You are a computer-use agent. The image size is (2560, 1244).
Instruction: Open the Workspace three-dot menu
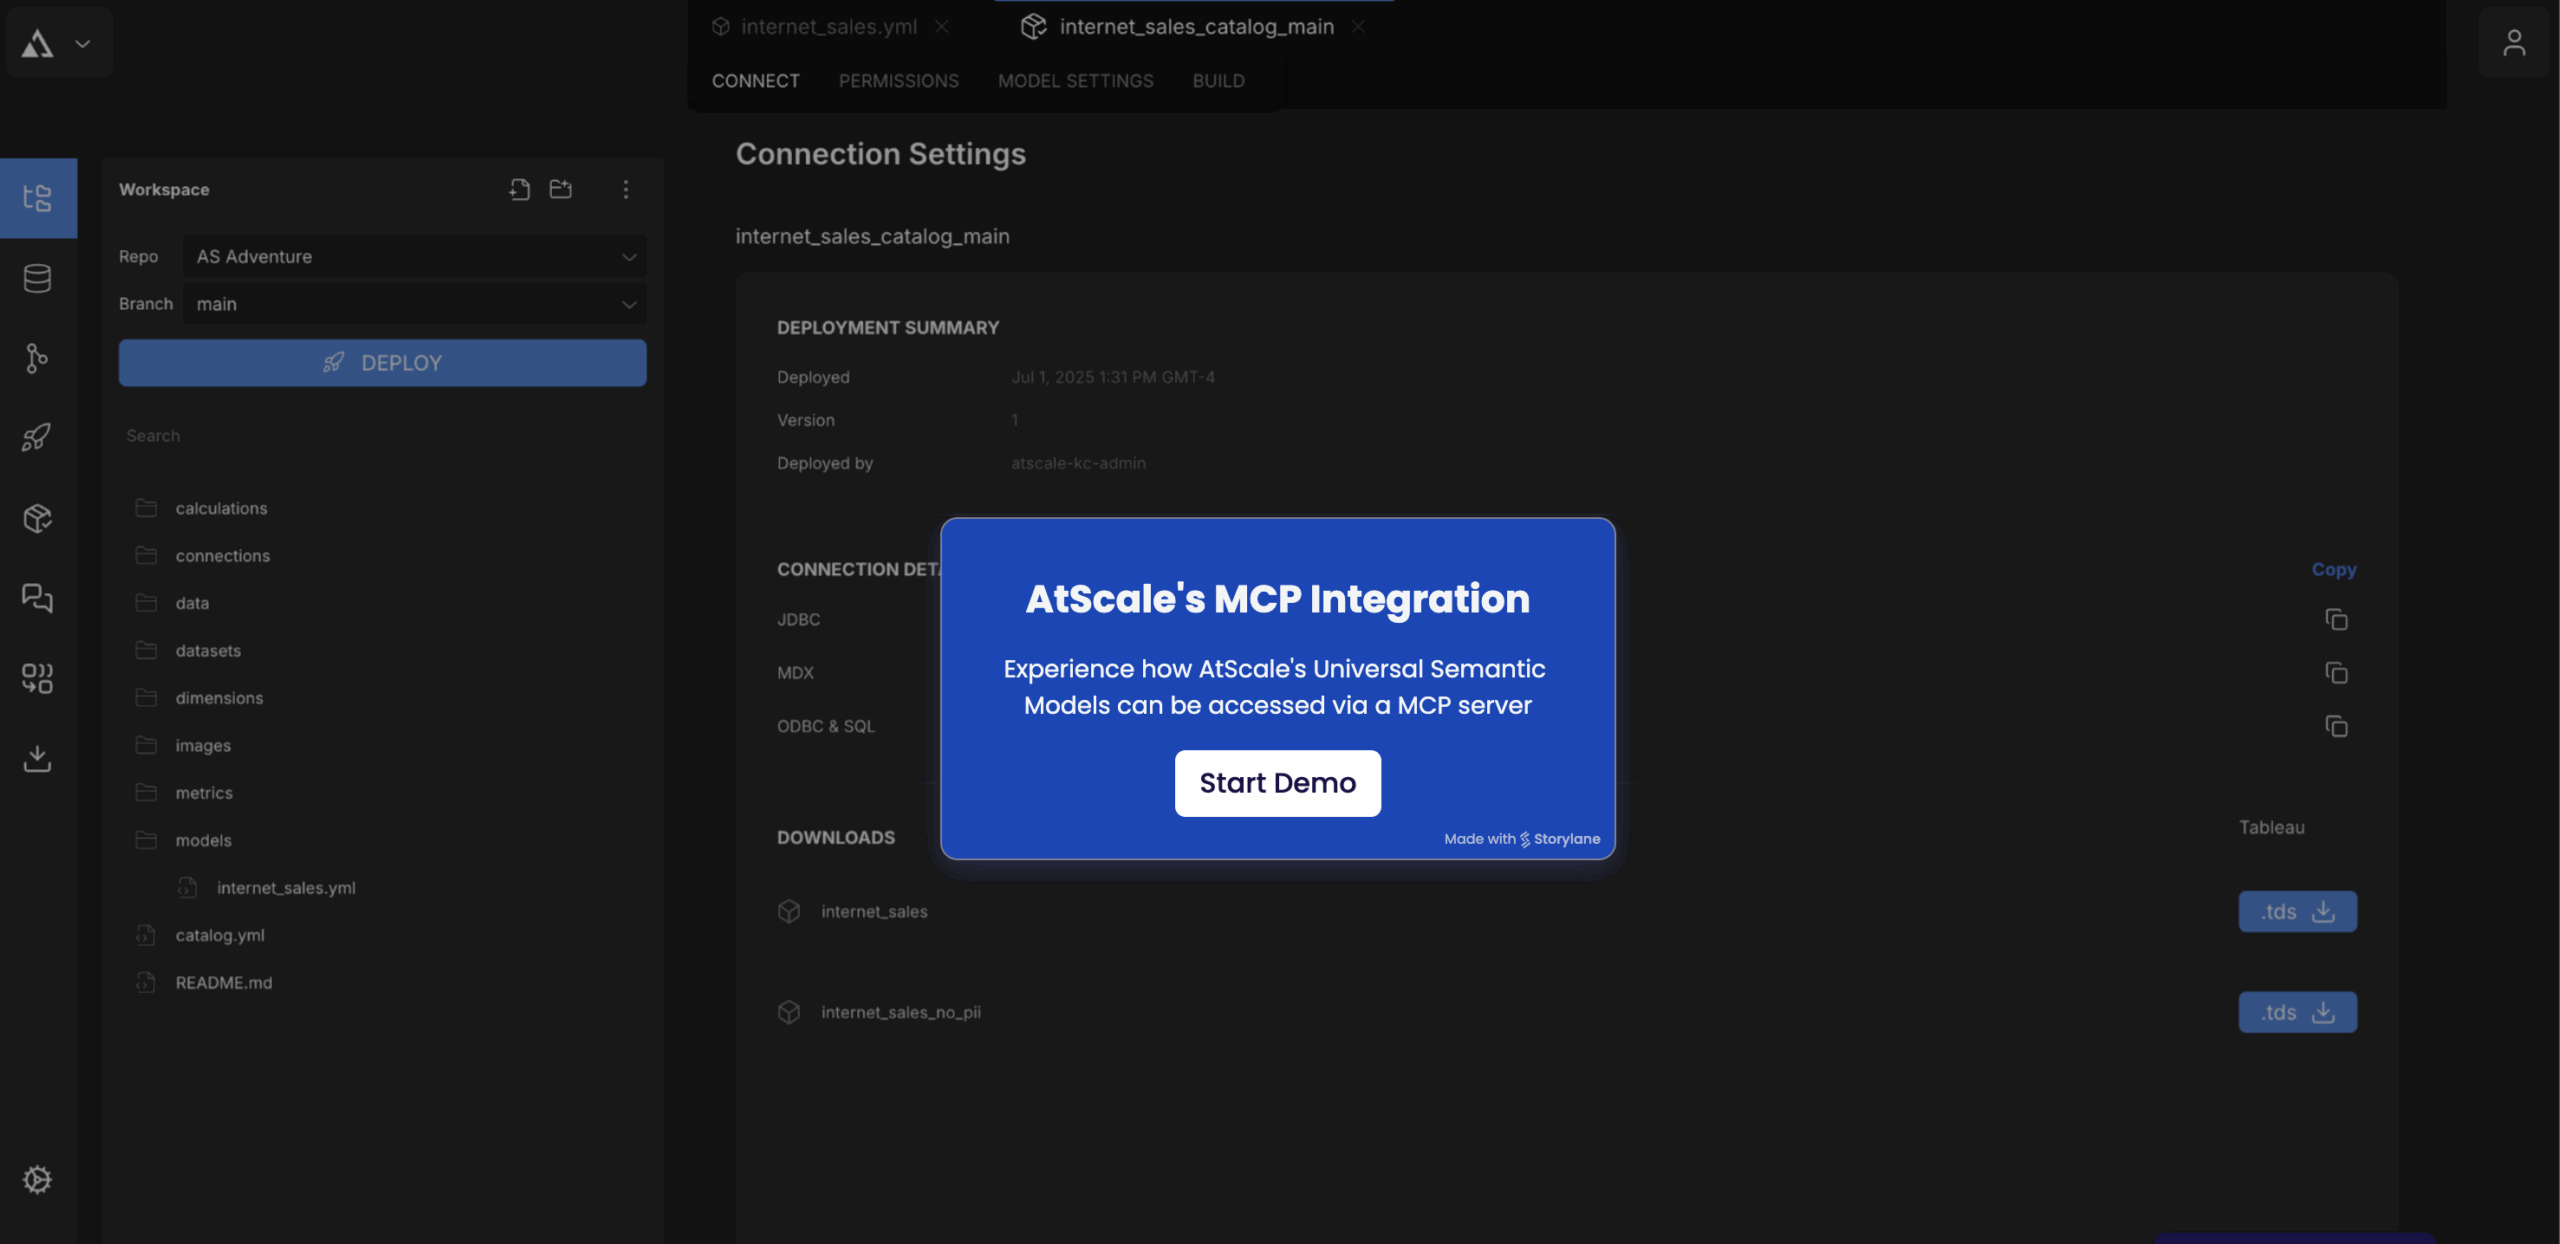tap(626, 189)
